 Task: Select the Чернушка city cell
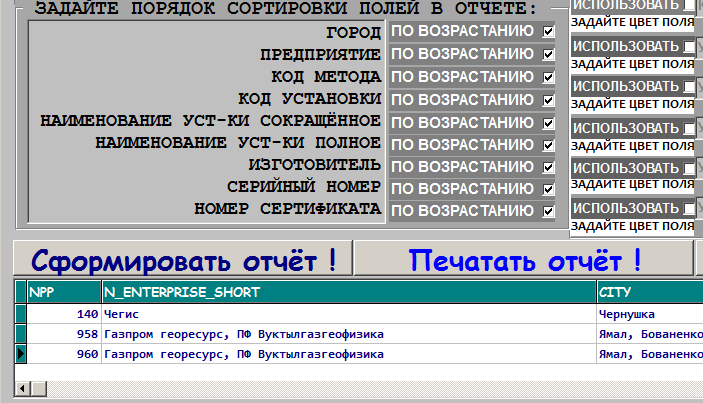coord(650,314)
